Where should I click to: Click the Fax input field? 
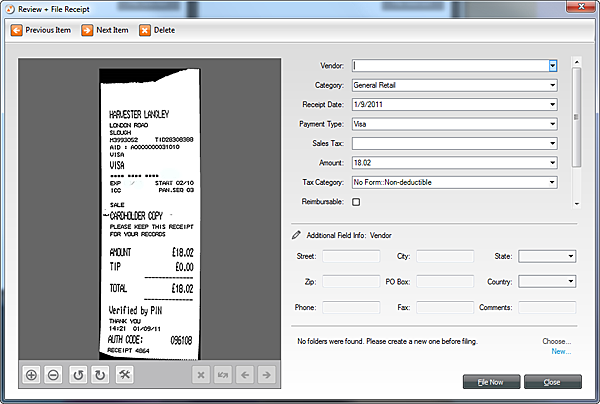tap(445, 307)
